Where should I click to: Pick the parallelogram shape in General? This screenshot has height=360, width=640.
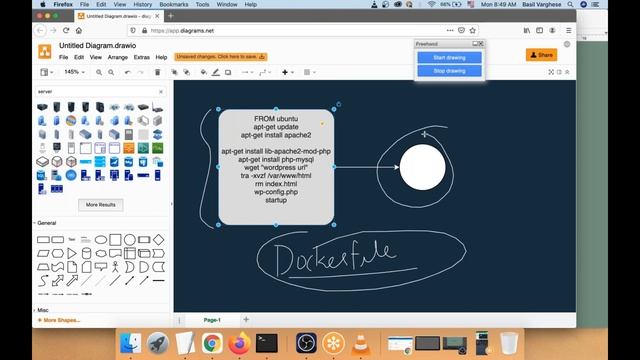point(43,253)
